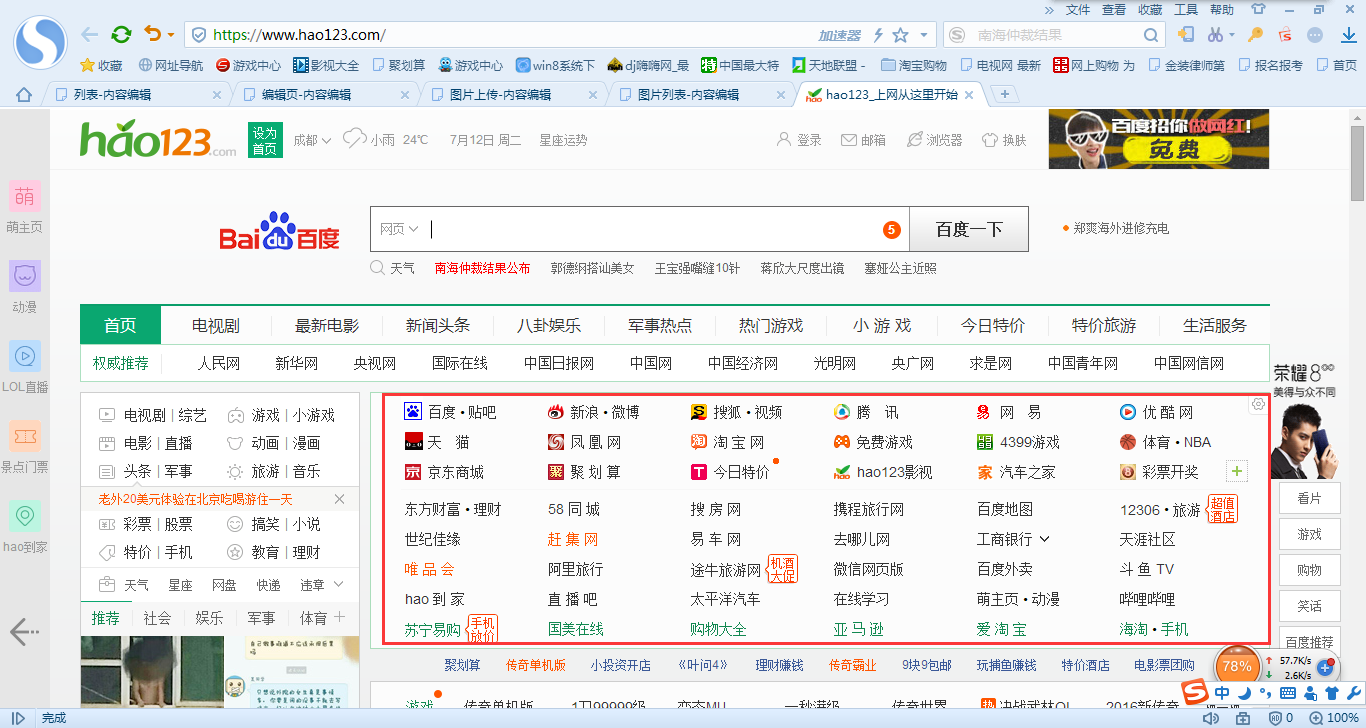Open the 成都 city selector dropdown
This screenshot has height=728, width=1366.
(x=312, y=140)
